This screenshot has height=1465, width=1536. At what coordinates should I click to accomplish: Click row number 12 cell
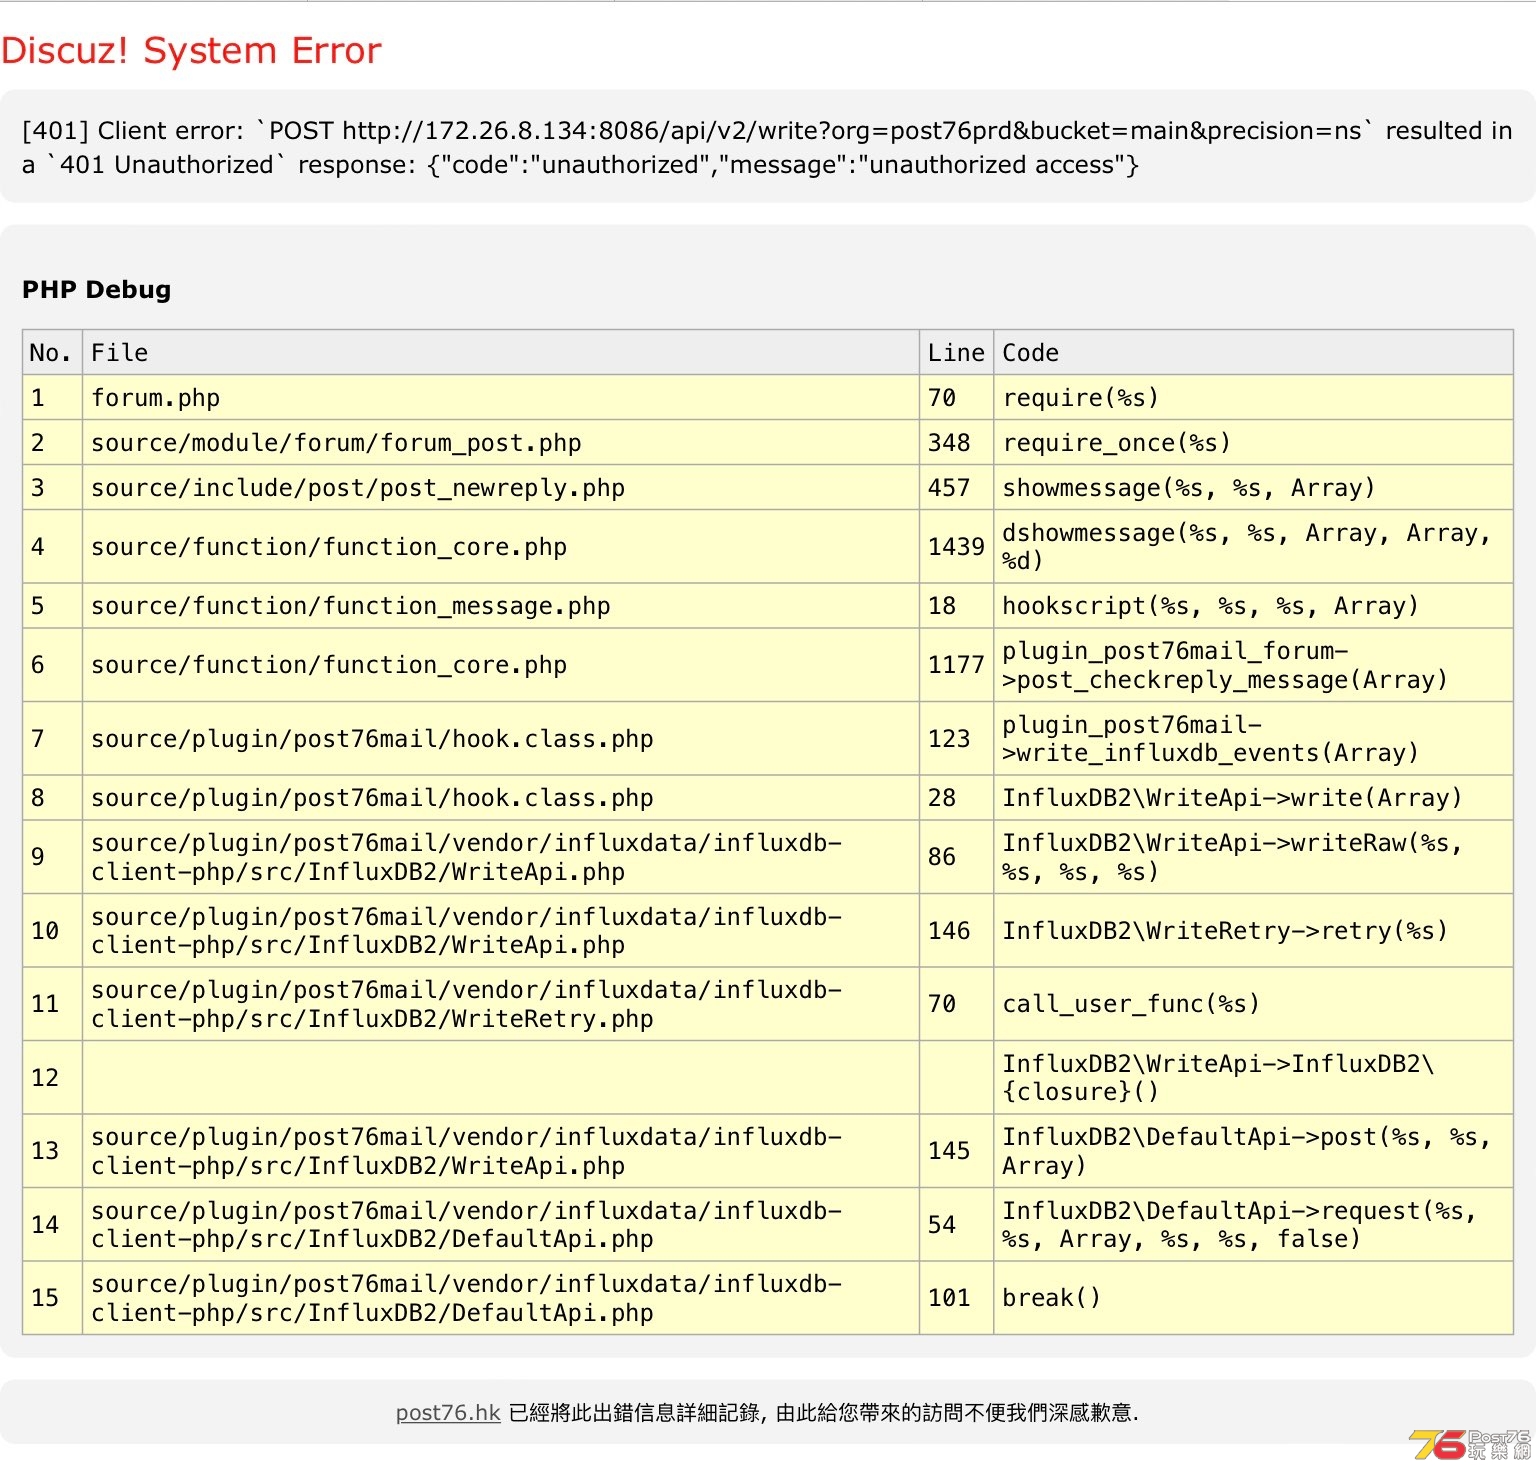coord(52,1077)
